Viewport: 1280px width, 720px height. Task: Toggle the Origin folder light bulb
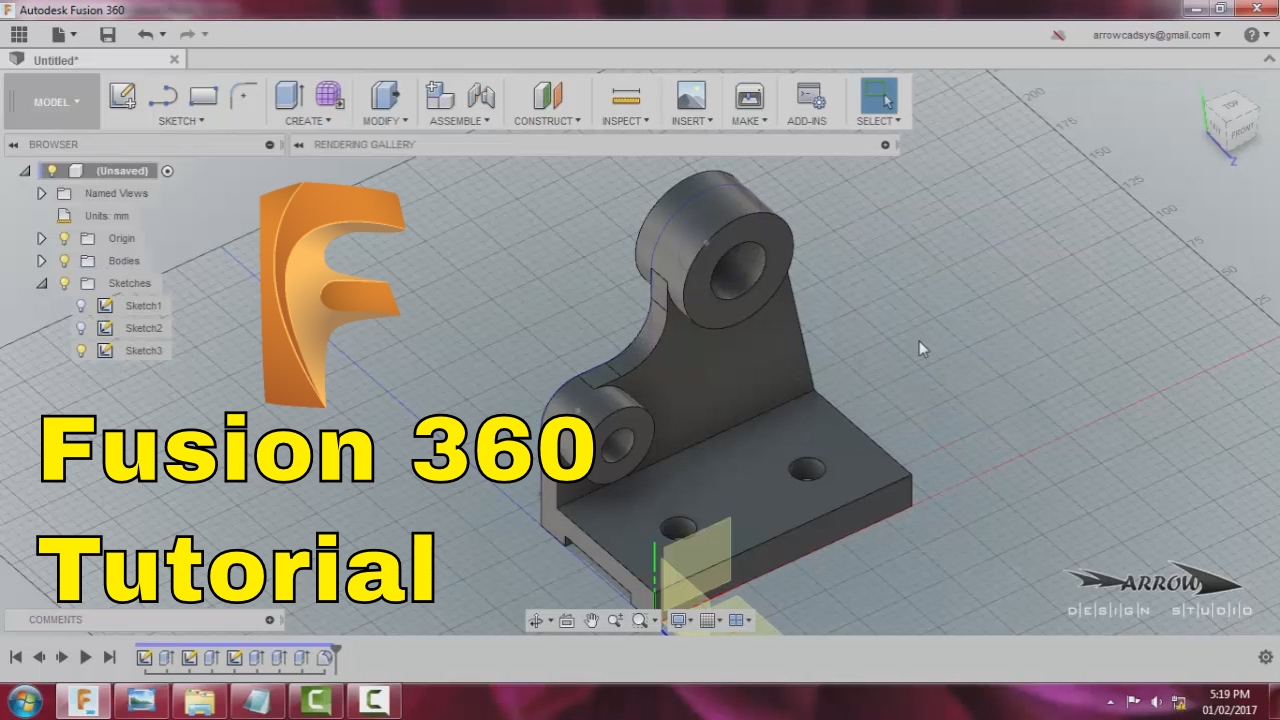64,239
